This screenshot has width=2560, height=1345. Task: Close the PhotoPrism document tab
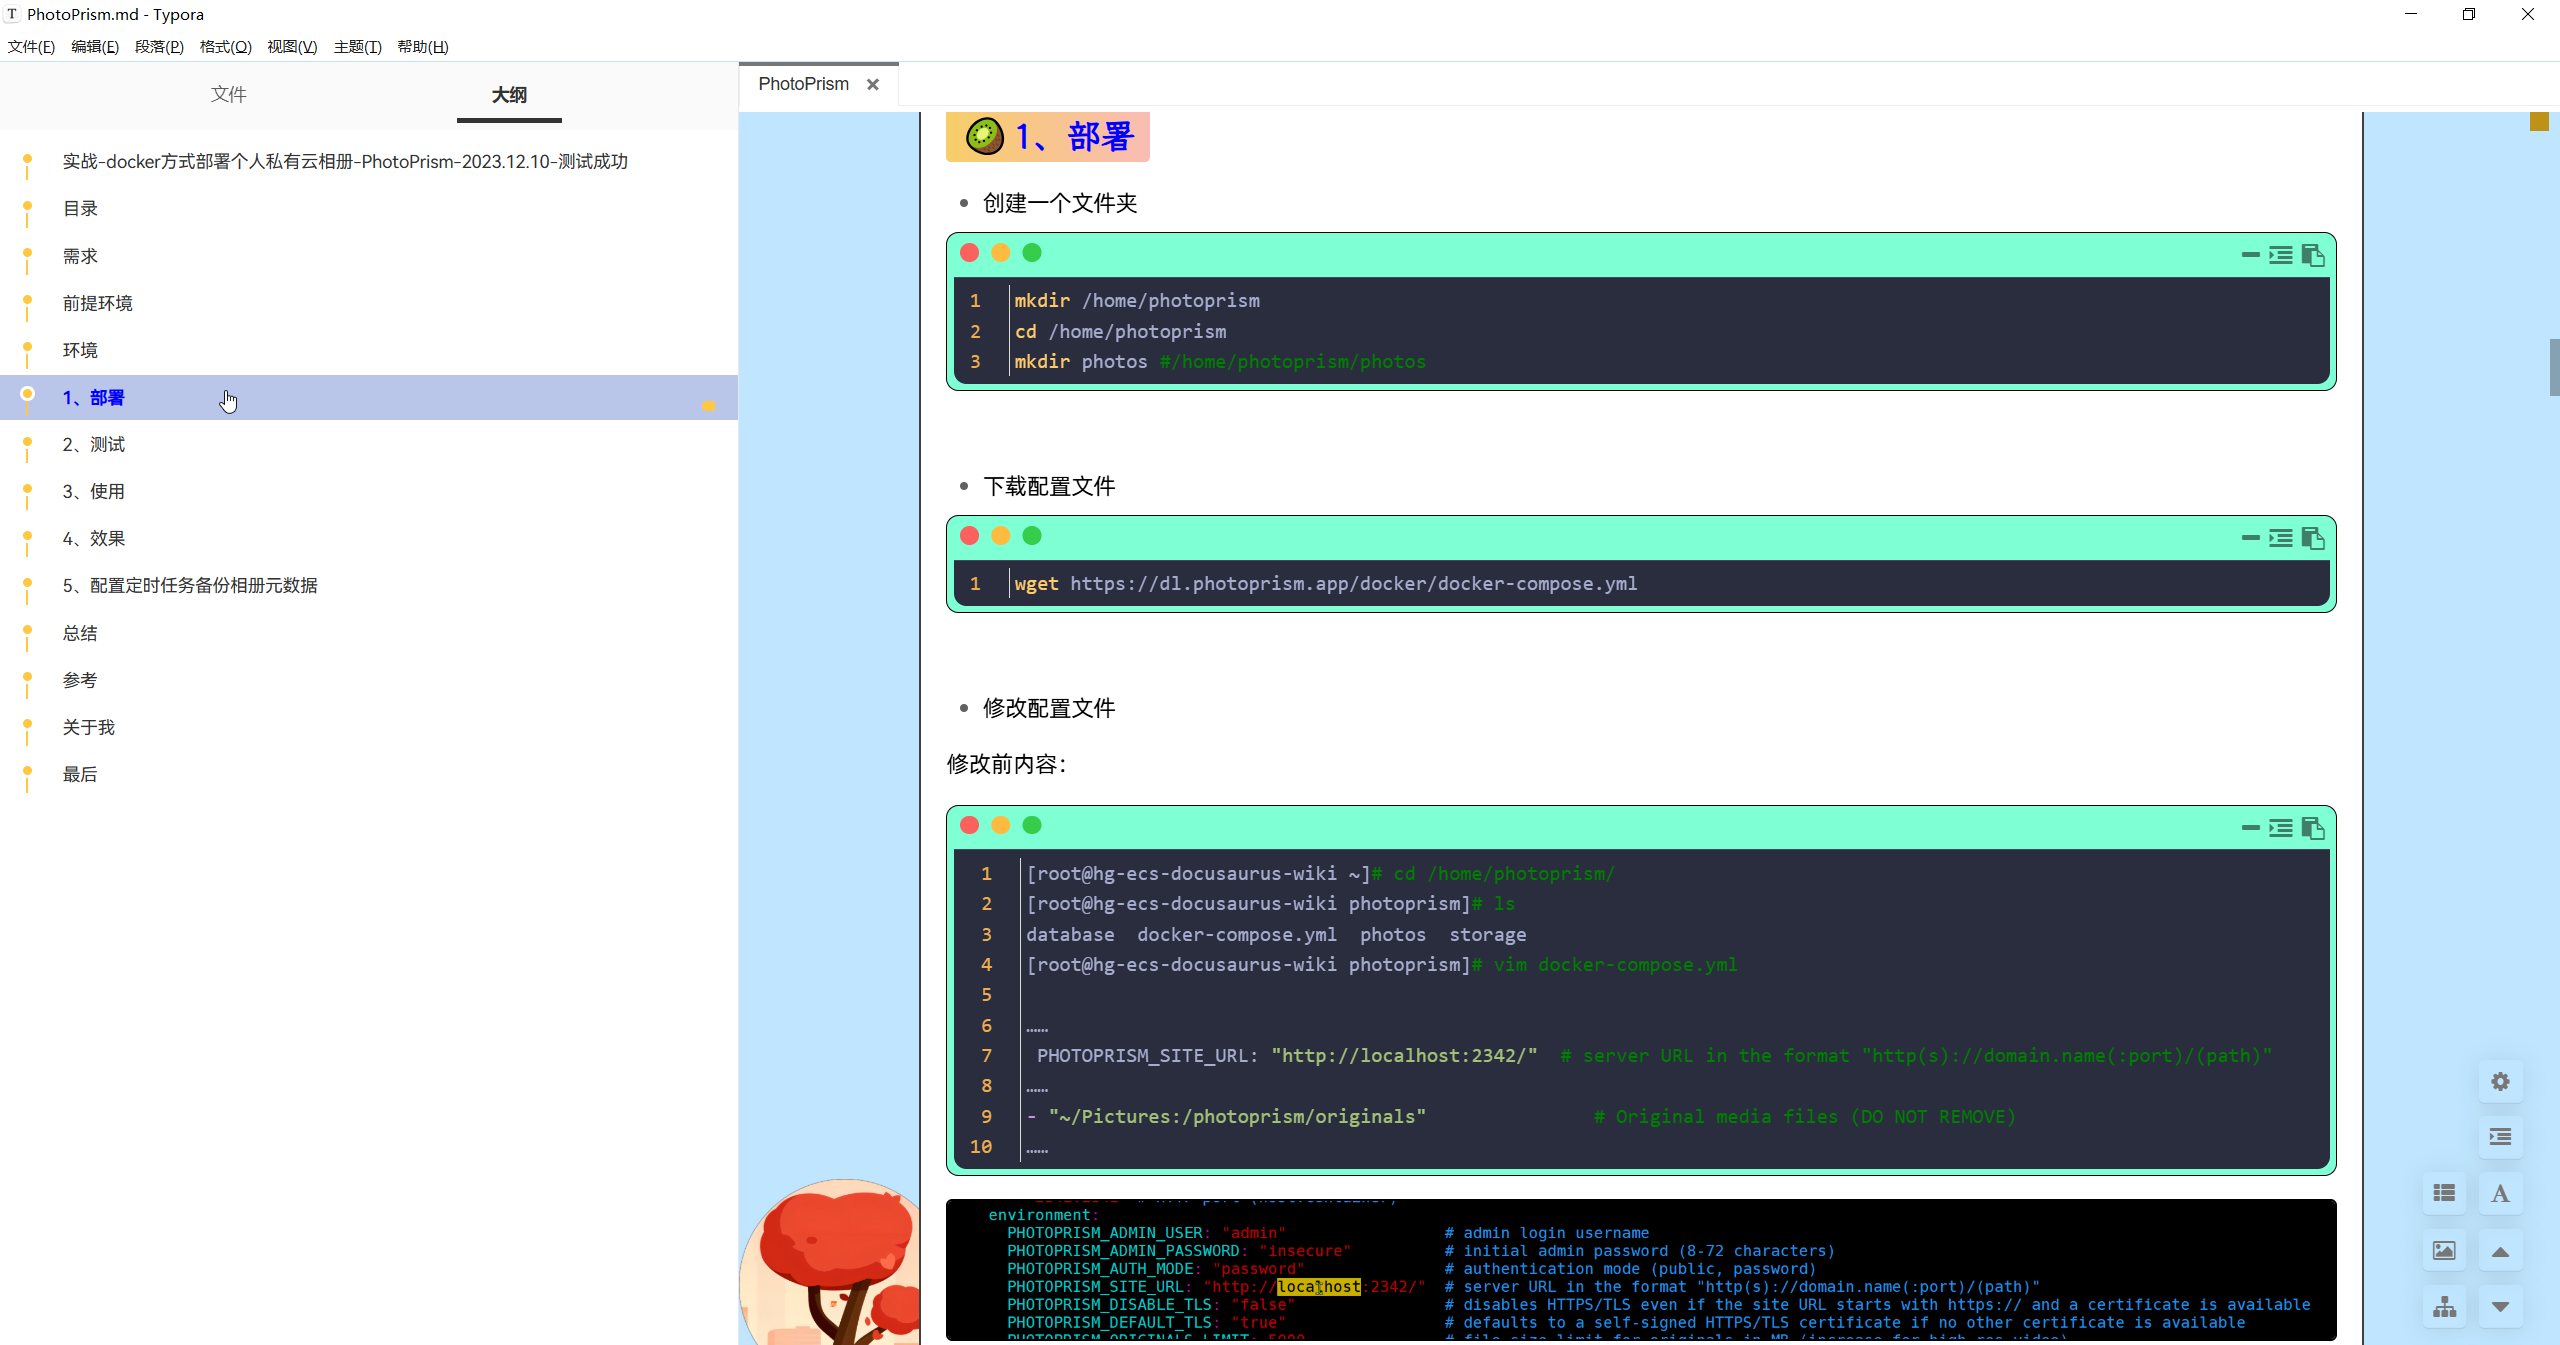(873, 85)
